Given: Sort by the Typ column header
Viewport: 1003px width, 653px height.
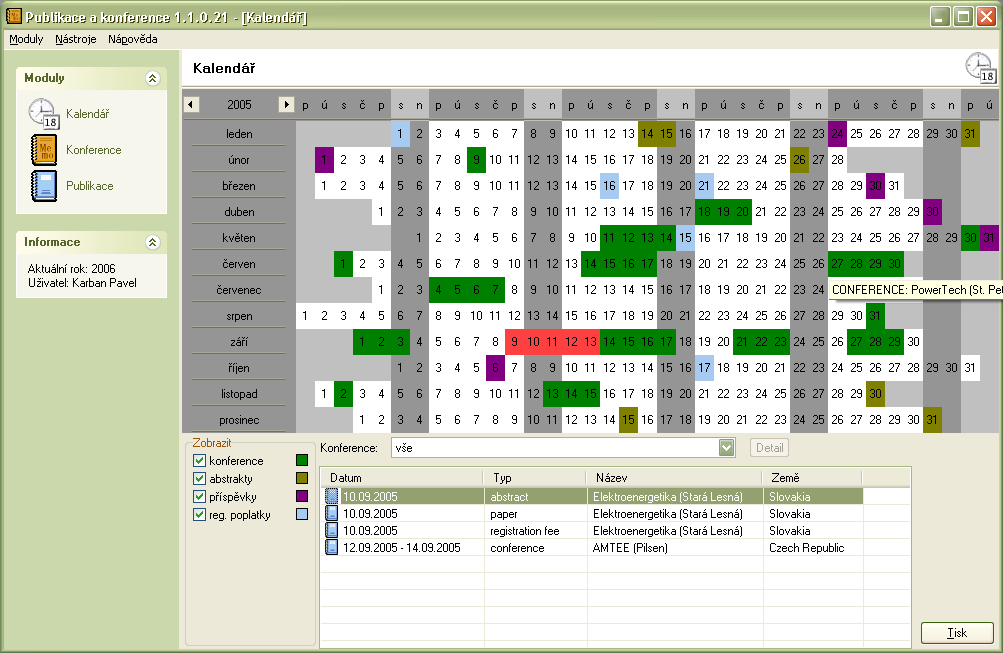Looking at the screenshot, I should point(534,478).
